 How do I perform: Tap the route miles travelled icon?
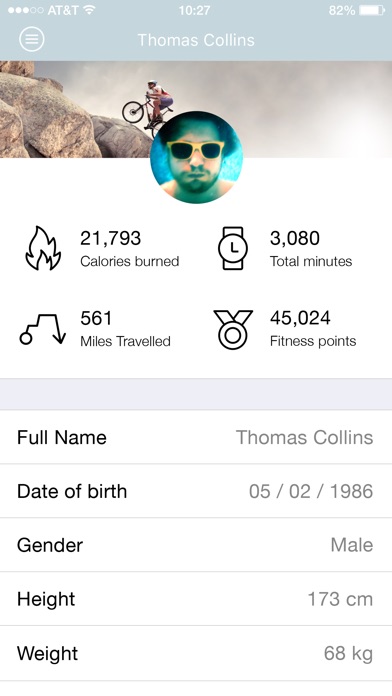pyautogui.click(x=43, y=329)
